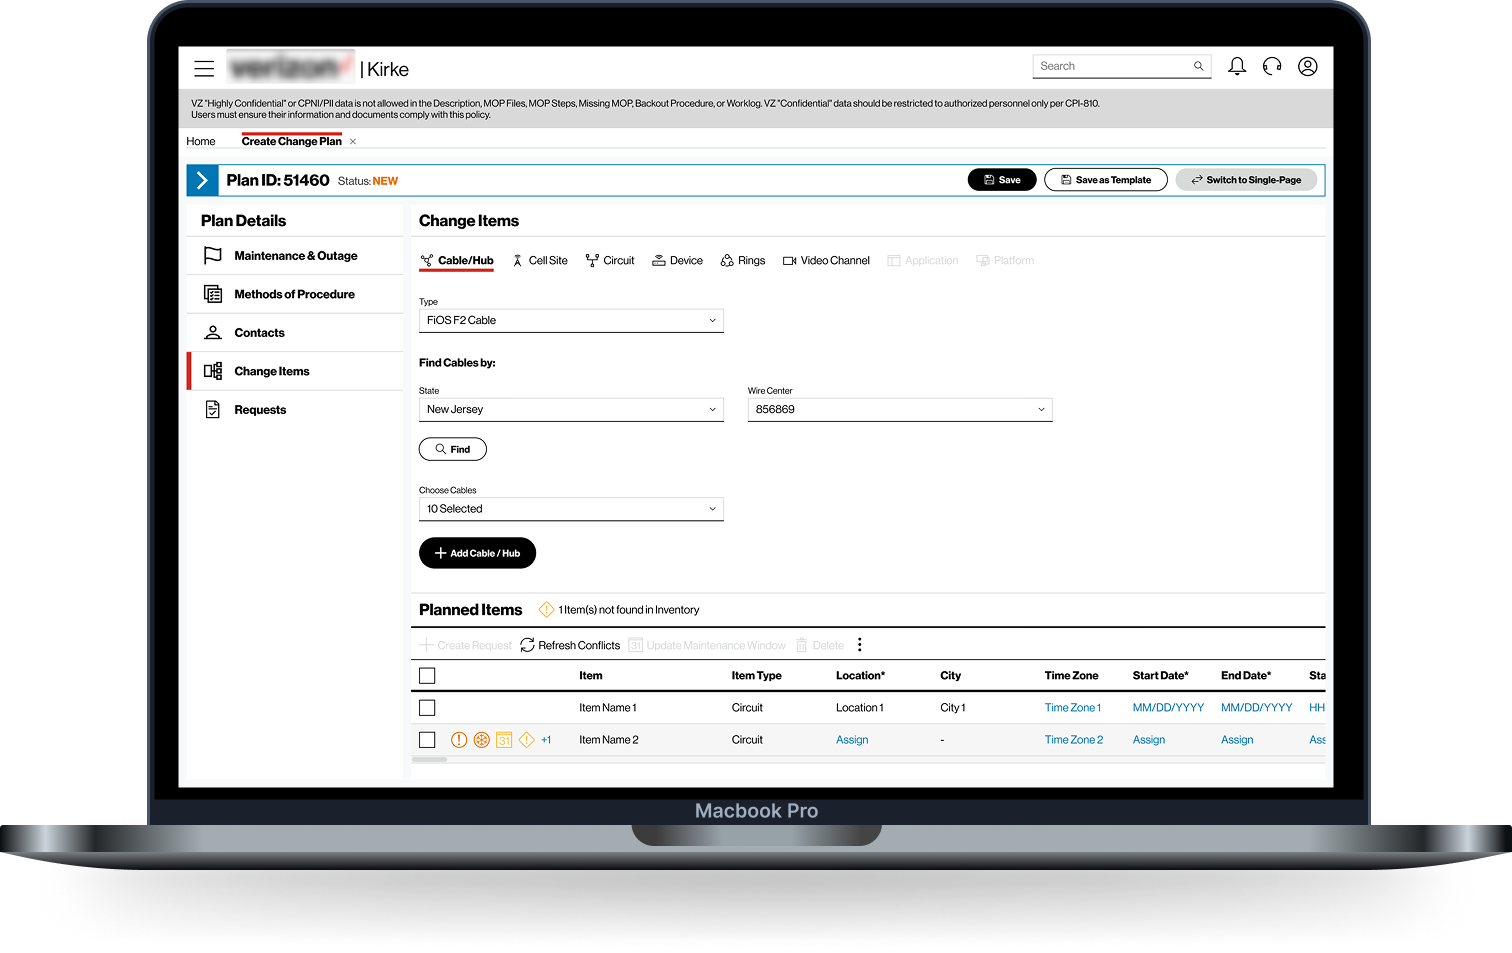Open Maintenance & Outage section

click(x=295, y=256)
